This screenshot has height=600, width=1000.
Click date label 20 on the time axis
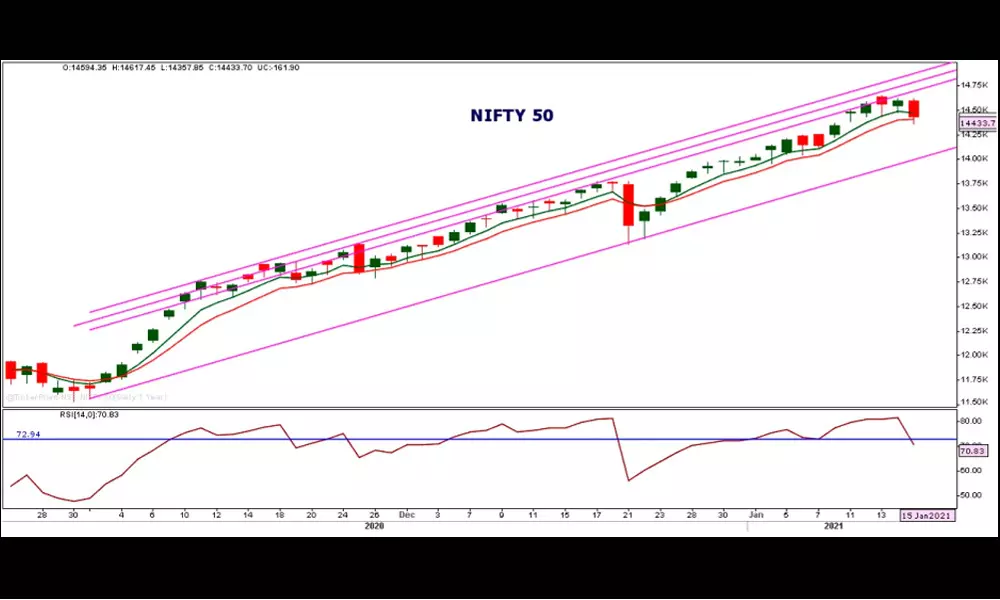311,515
